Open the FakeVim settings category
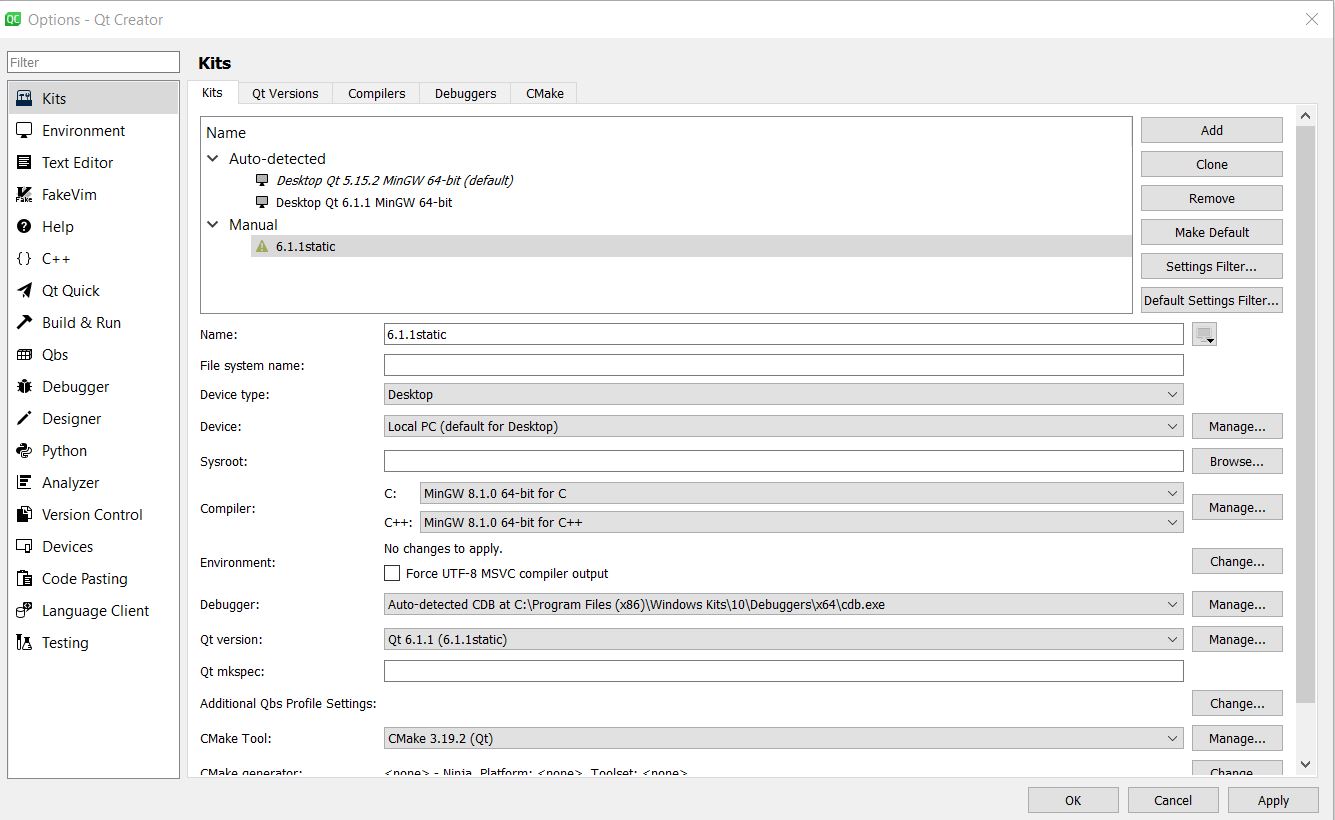Image resolution: width=1335 pixels, height=820 pixels. point(93,194)
